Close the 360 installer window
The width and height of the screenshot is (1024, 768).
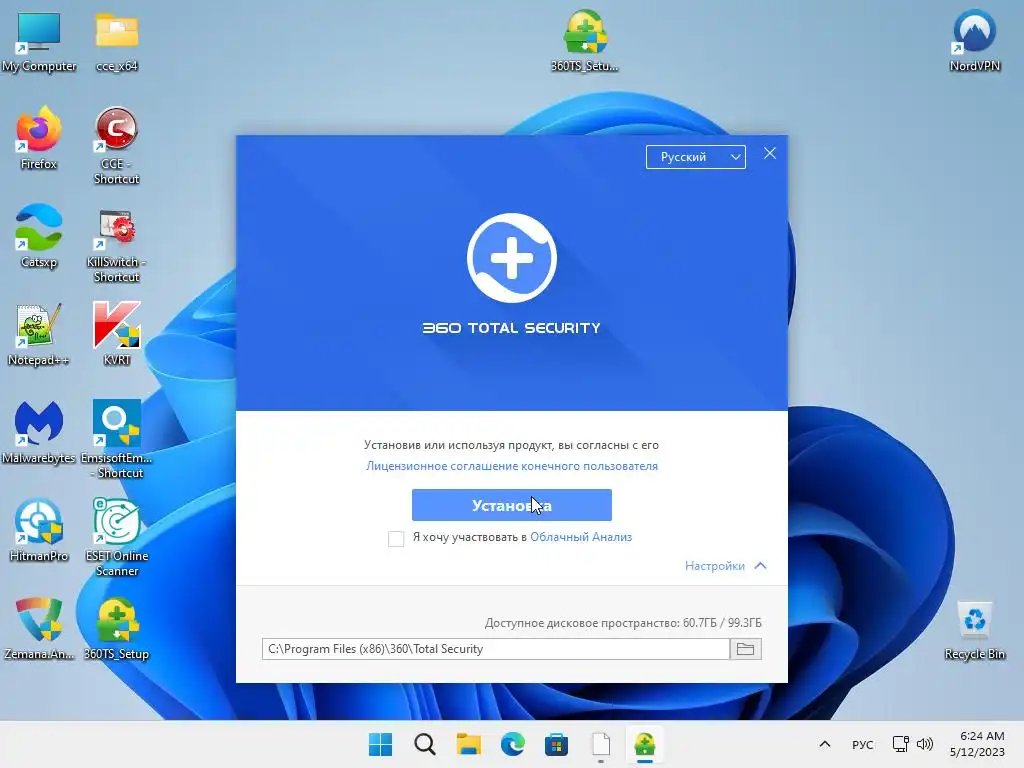pos(770,153)
